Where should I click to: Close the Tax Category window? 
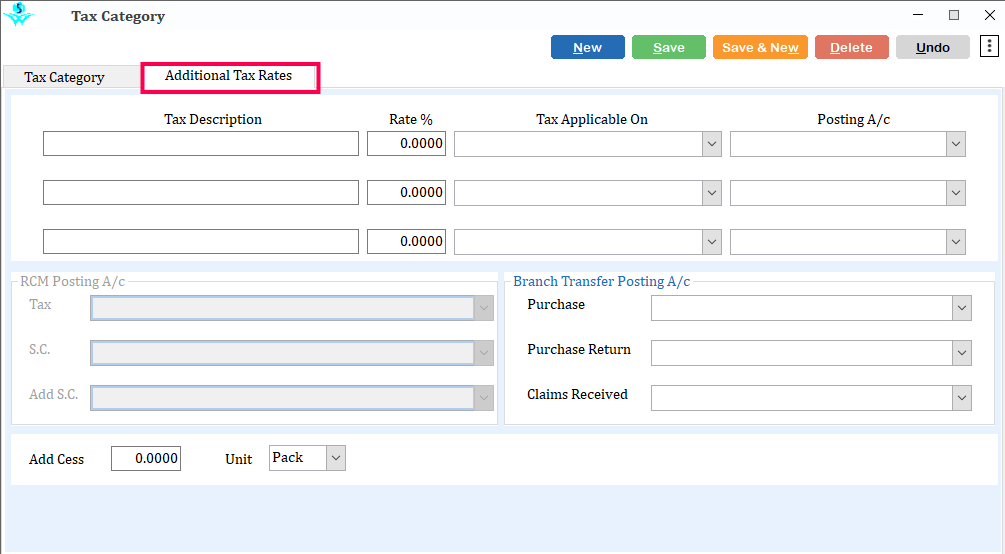tap(990, 15)
